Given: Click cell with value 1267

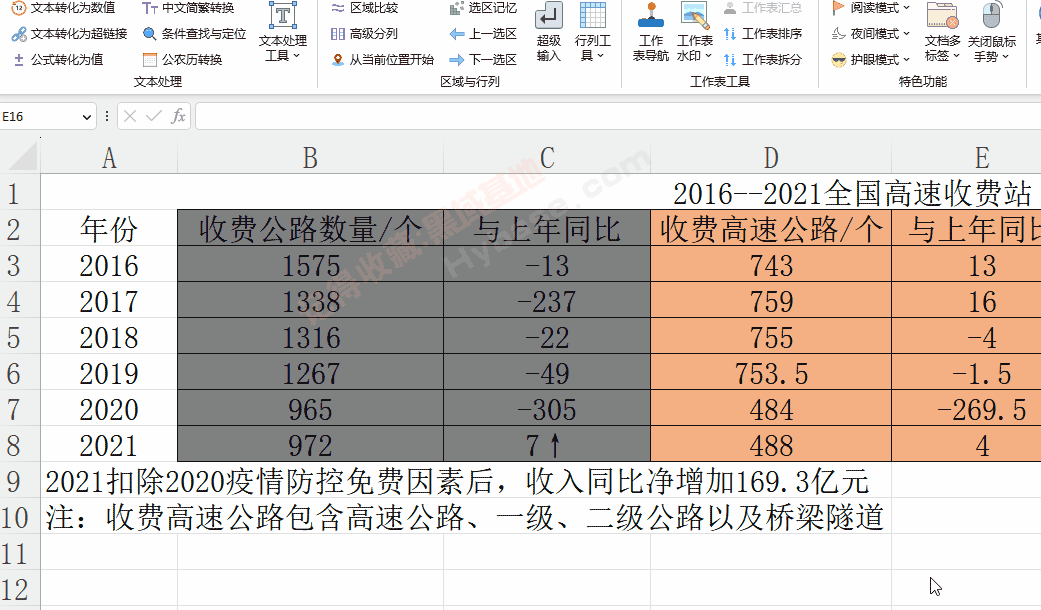Looking at the screenshot, I should (310, 372).
